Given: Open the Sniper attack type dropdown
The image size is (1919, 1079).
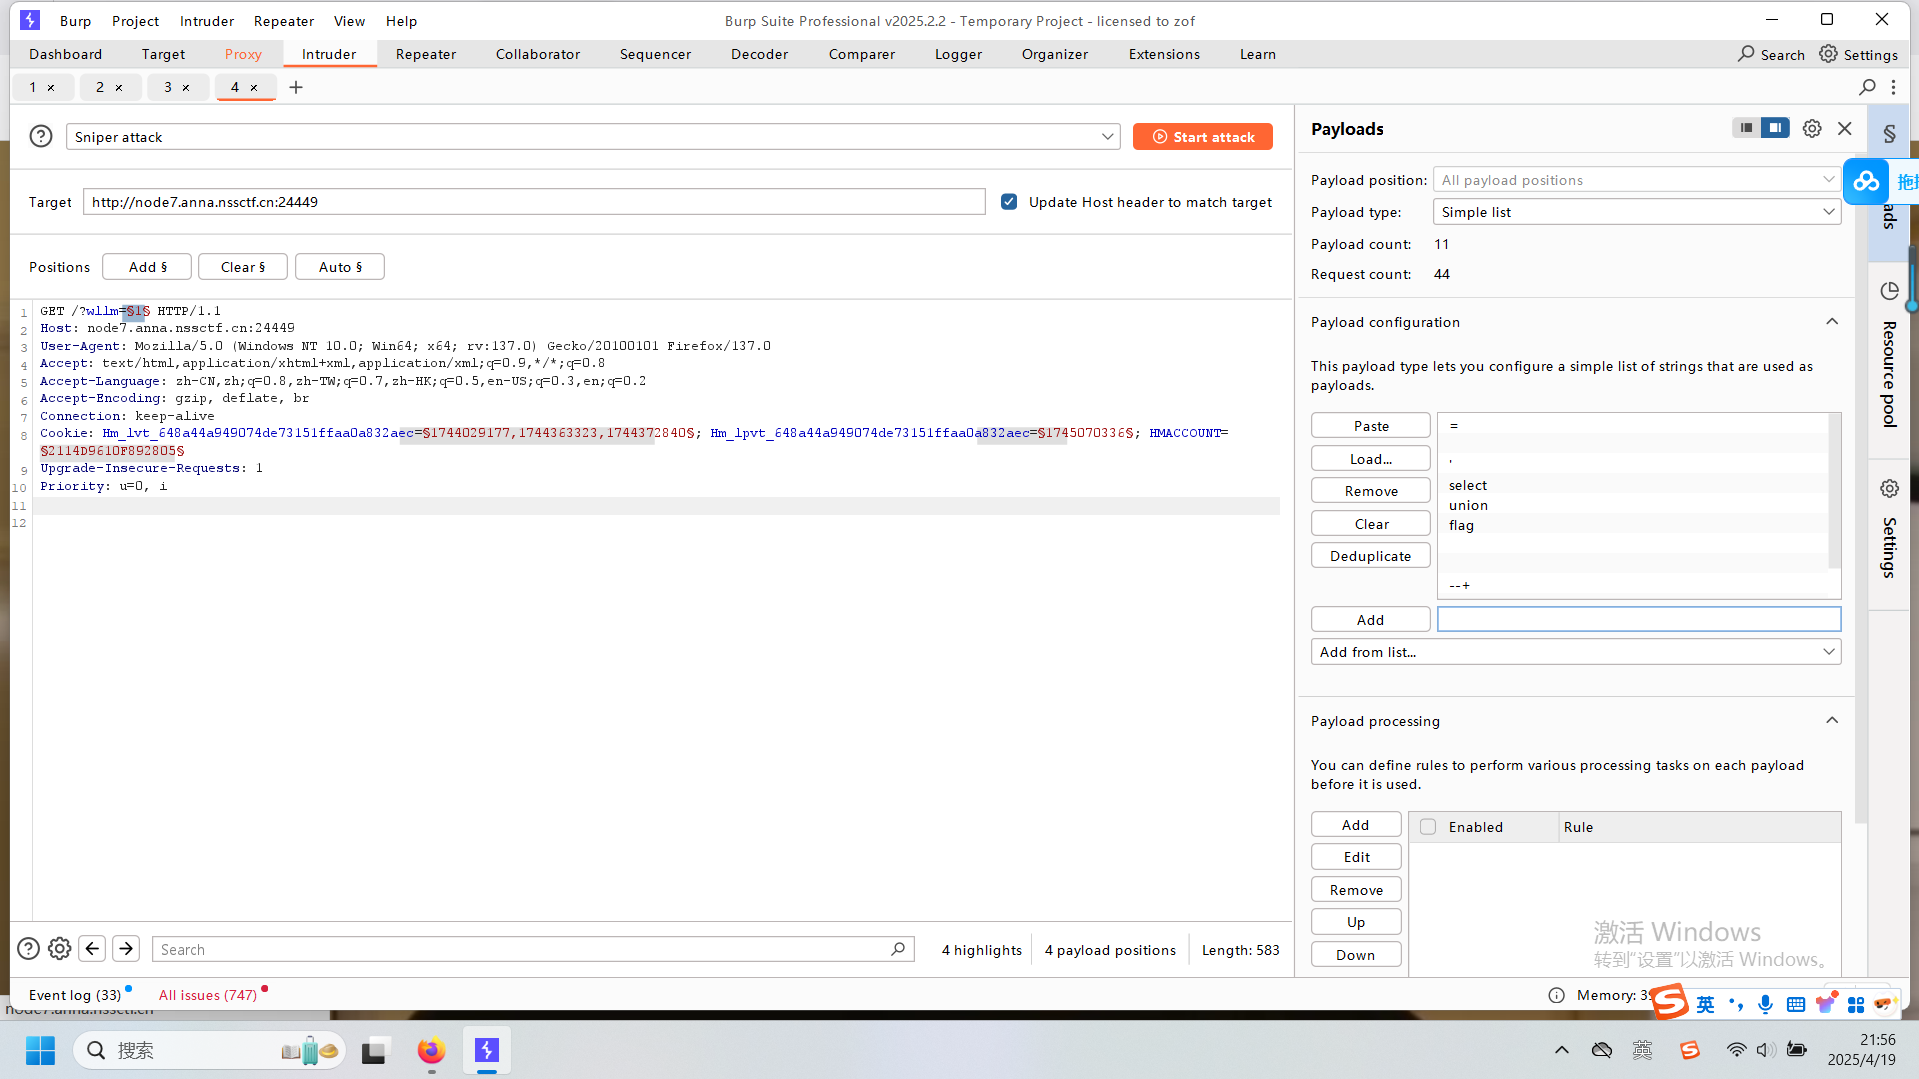Looking at the screenshot, I should point(593,136).
